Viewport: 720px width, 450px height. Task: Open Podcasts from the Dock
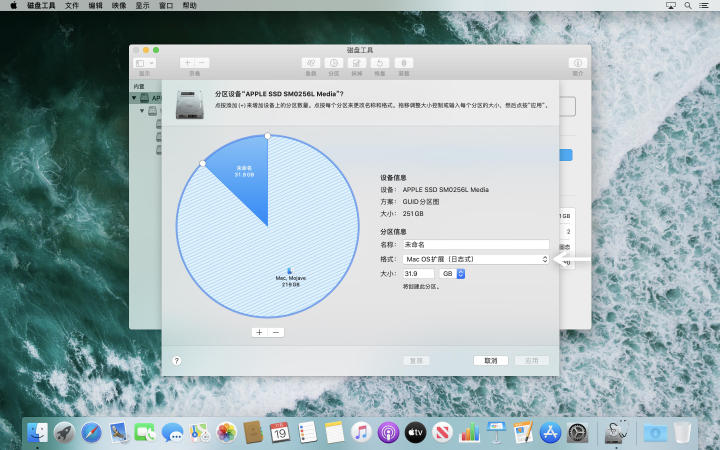(x=388, y=433)
